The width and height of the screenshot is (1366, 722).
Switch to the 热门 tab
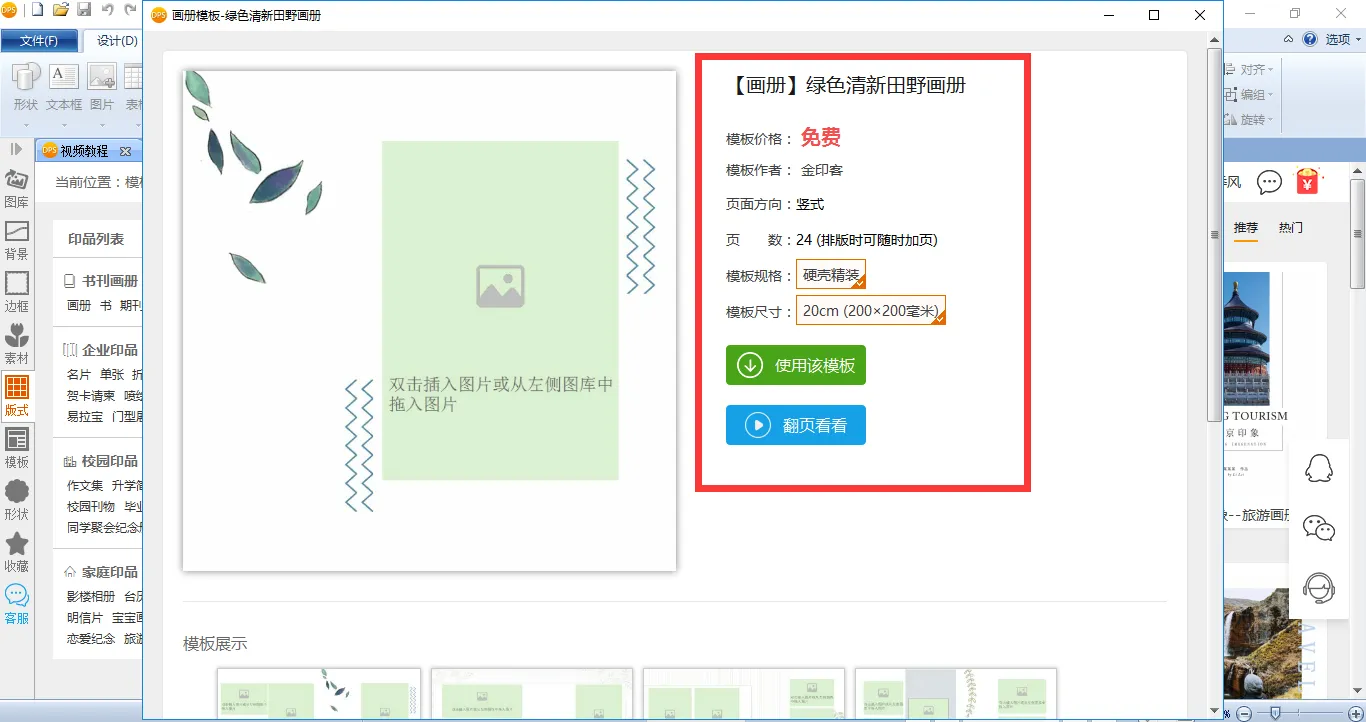[1291, 228]
